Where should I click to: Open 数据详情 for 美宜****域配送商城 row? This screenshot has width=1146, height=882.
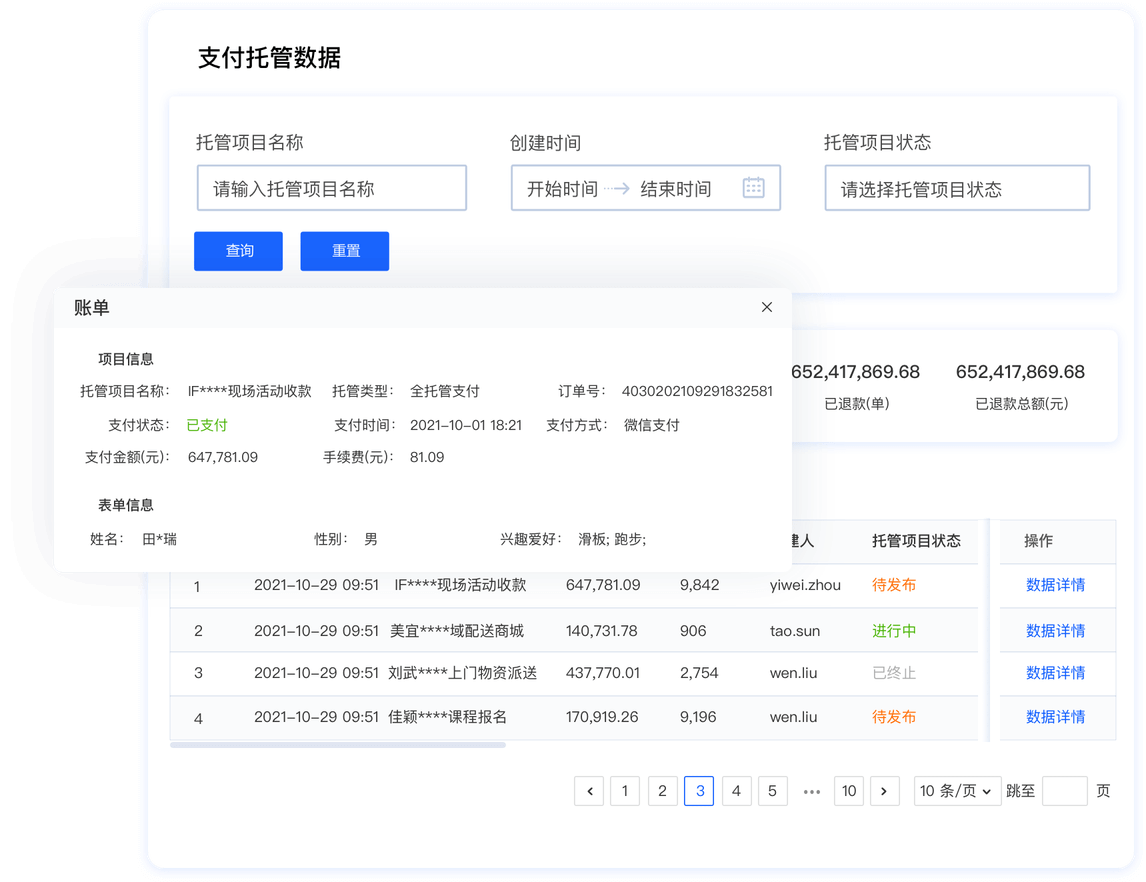[1055, 631]
